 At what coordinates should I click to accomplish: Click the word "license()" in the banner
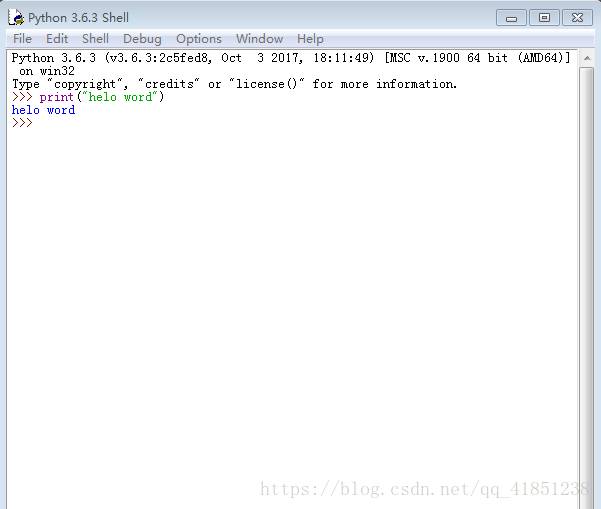pyautogui.click(x=267, y=85)
